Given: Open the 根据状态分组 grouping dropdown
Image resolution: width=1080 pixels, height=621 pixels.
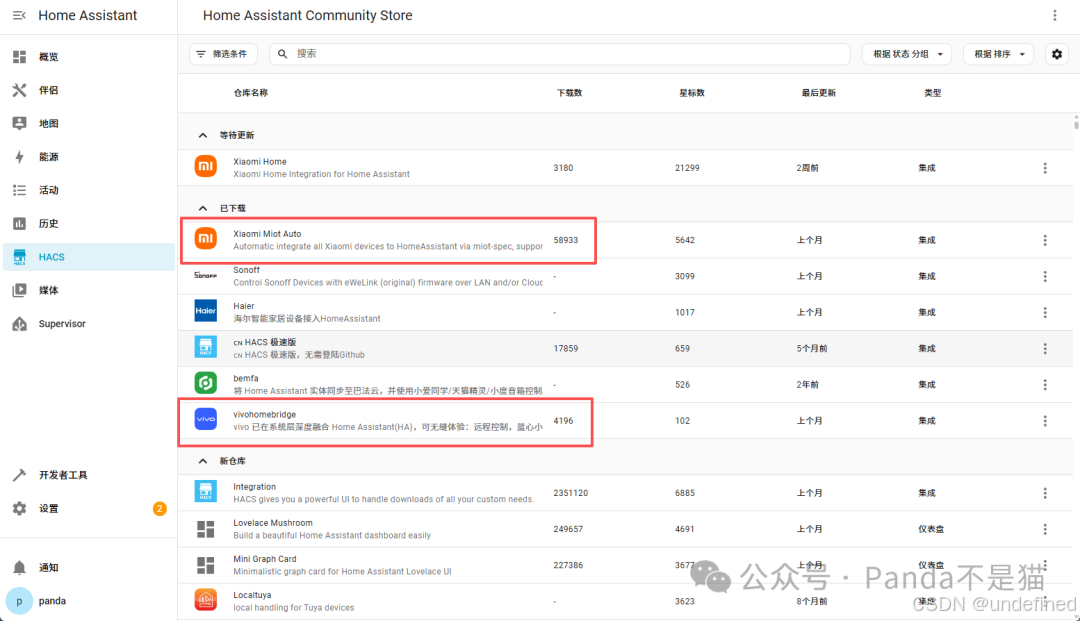Looking at the screenshot, I should pos(906,54).
